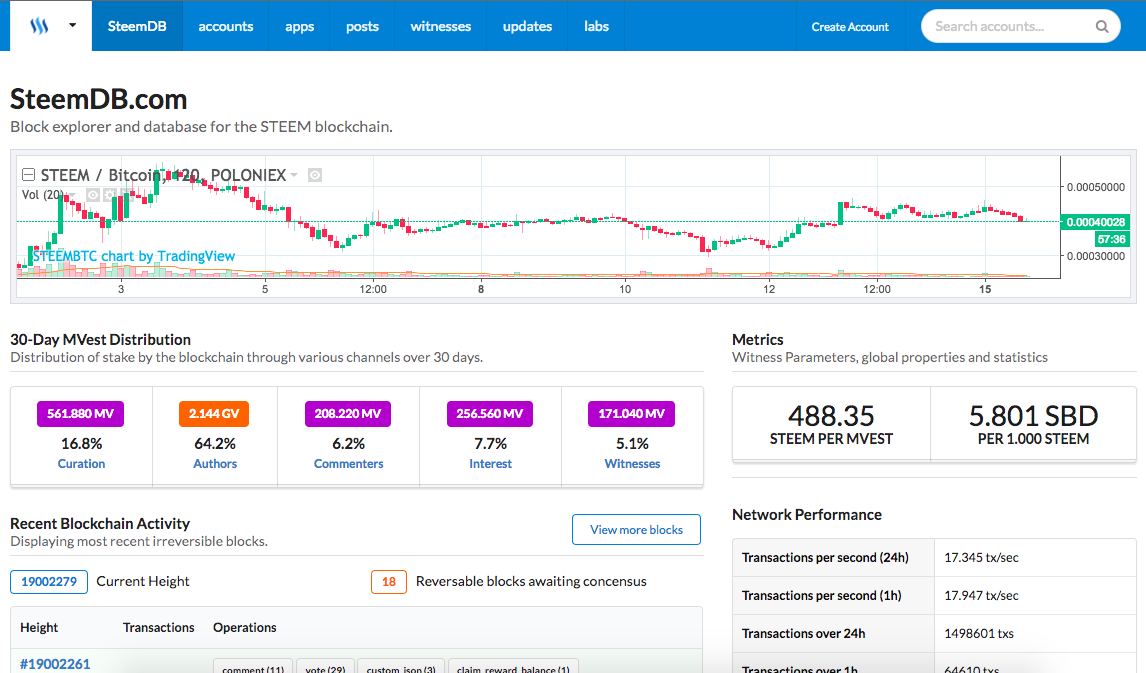Screen dimensions: 1146x673
Task: Click the Transactions over 24h row label
Action: click(x=803, y=634)
